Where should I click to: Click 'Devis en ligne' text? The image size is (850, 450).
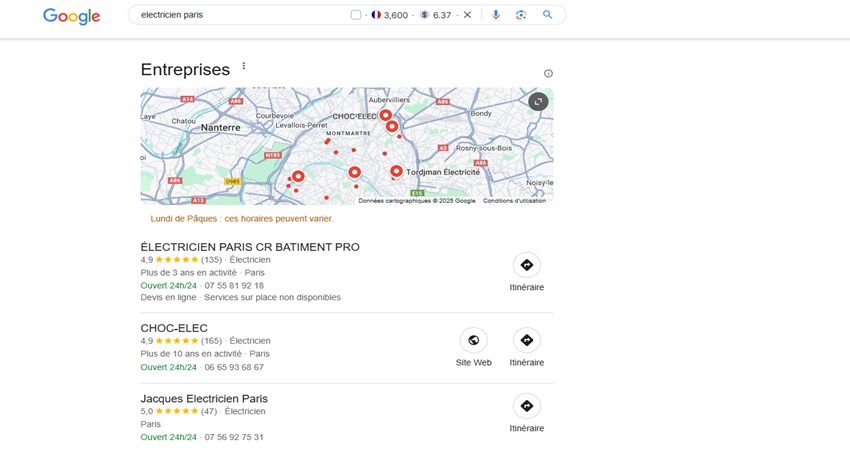tap(169, 297)
